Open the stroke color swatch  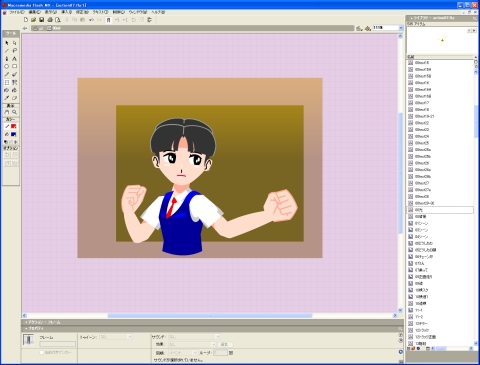tap(14, 126)
